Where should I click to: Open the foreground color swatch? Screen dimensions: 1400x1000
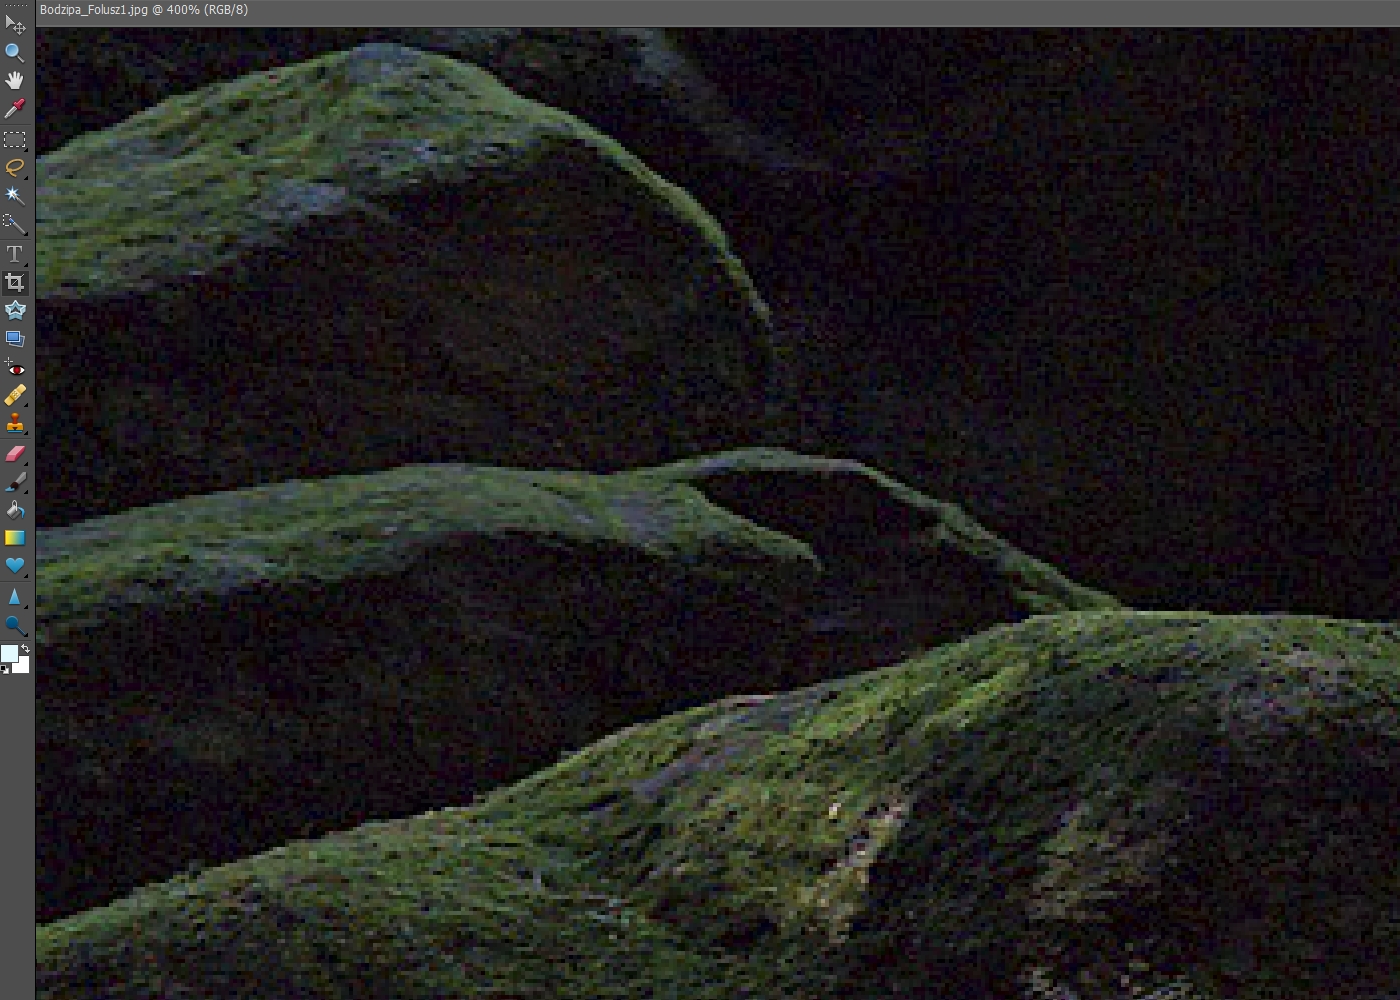(x=9, y=654)
